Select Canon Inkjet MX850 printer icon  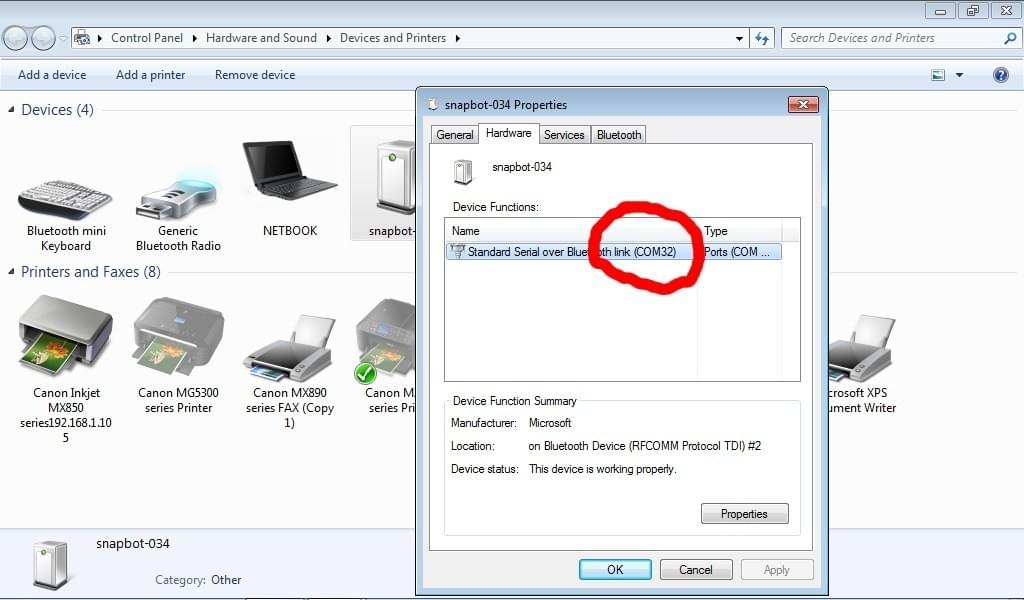pos(65,338)
